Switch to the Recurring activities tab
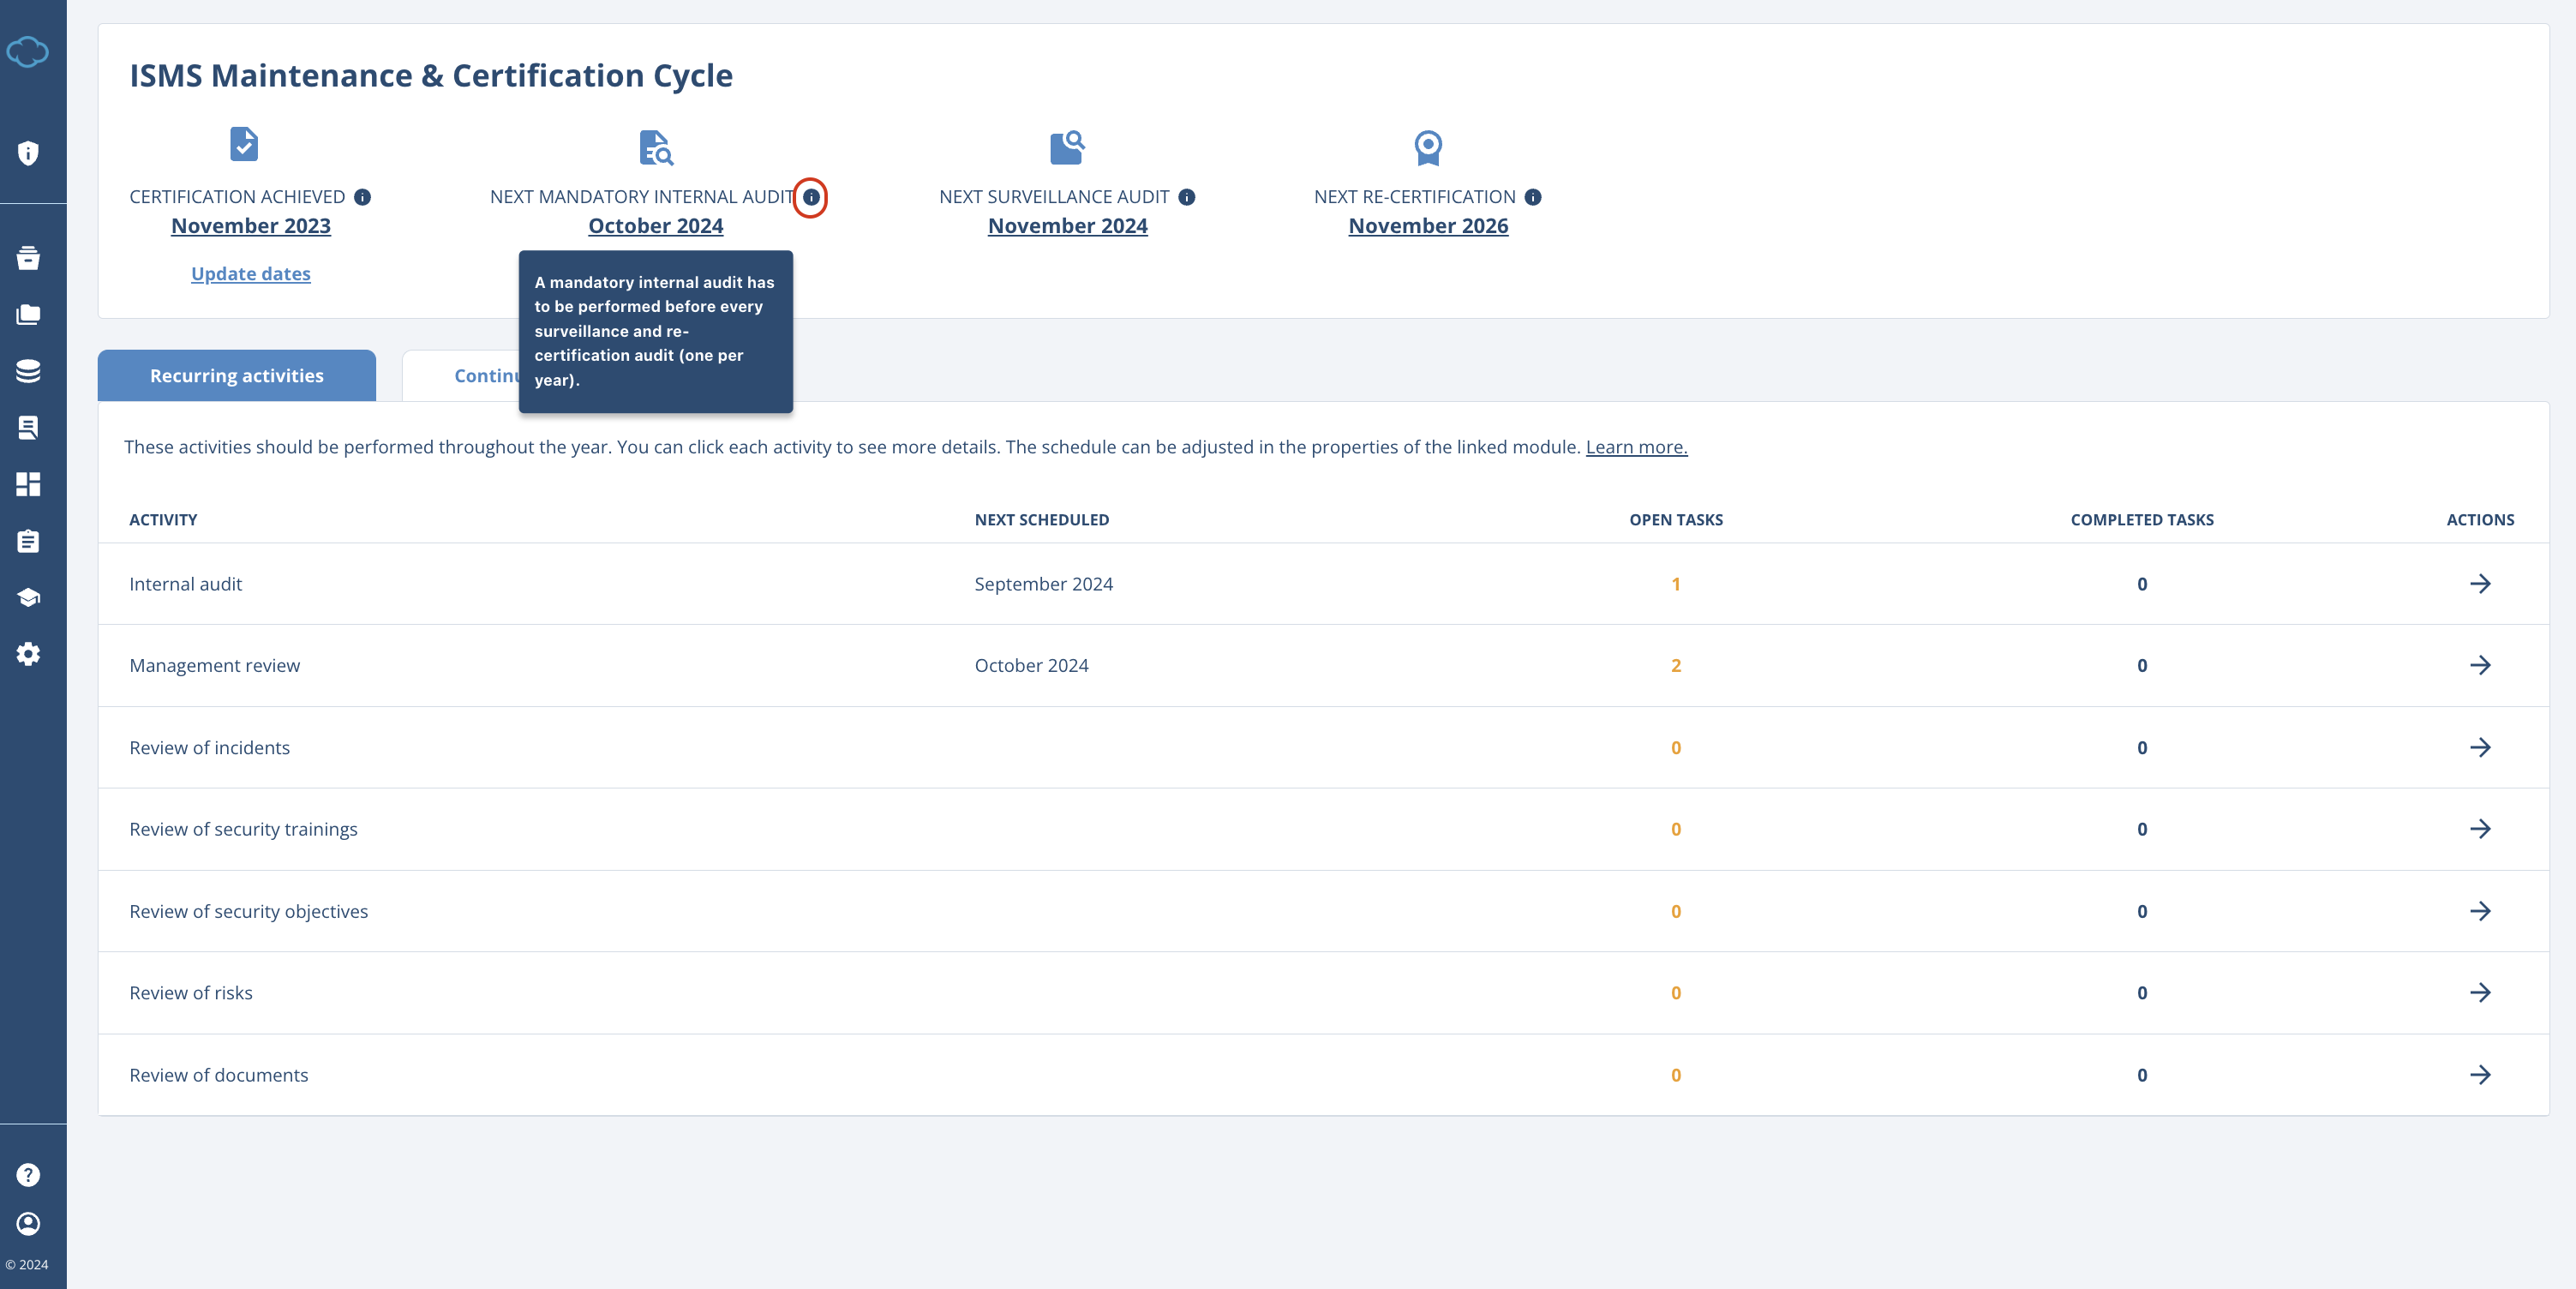 tap(236, 375)
